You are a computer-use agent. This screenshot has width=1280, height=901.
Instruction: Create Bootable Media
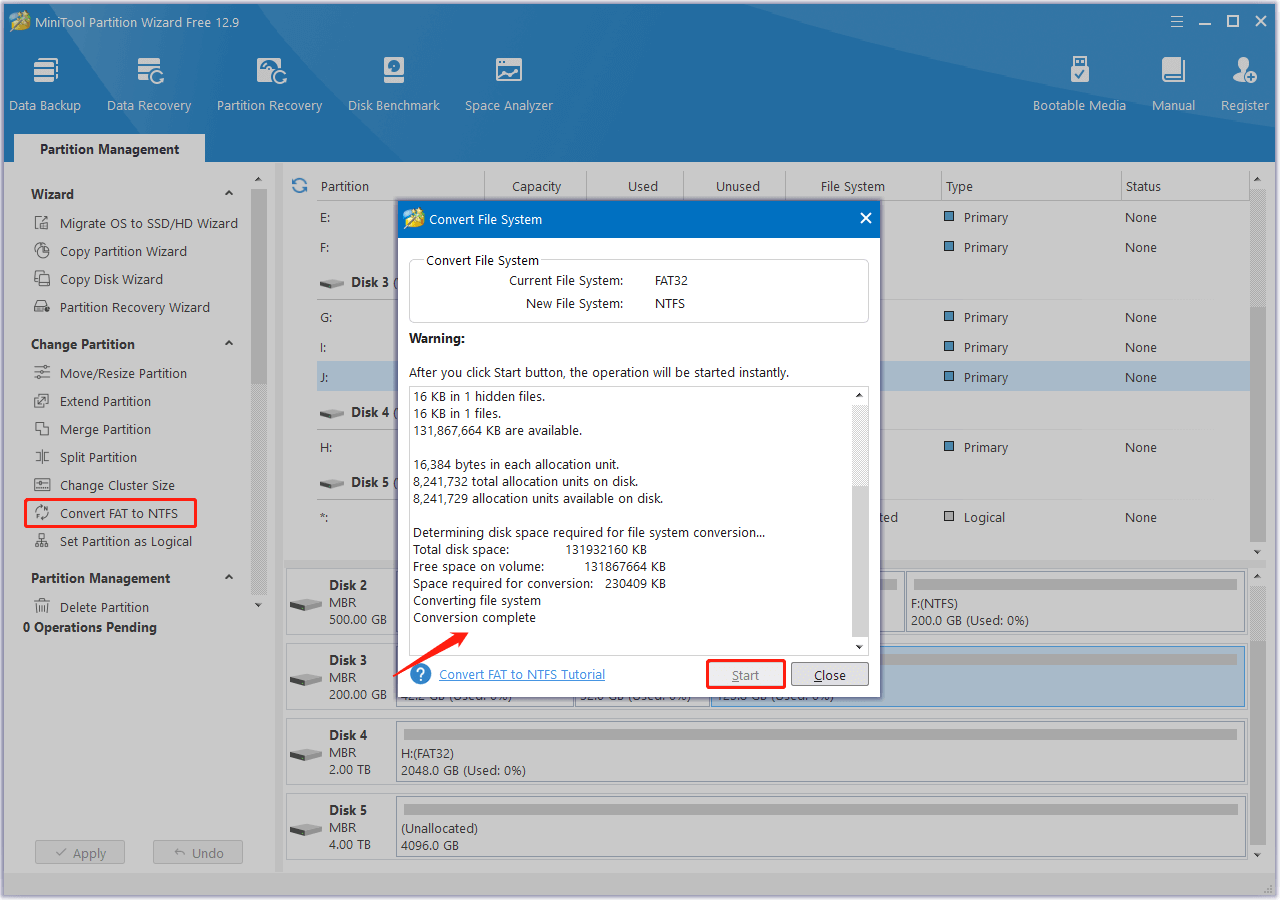1079,84
